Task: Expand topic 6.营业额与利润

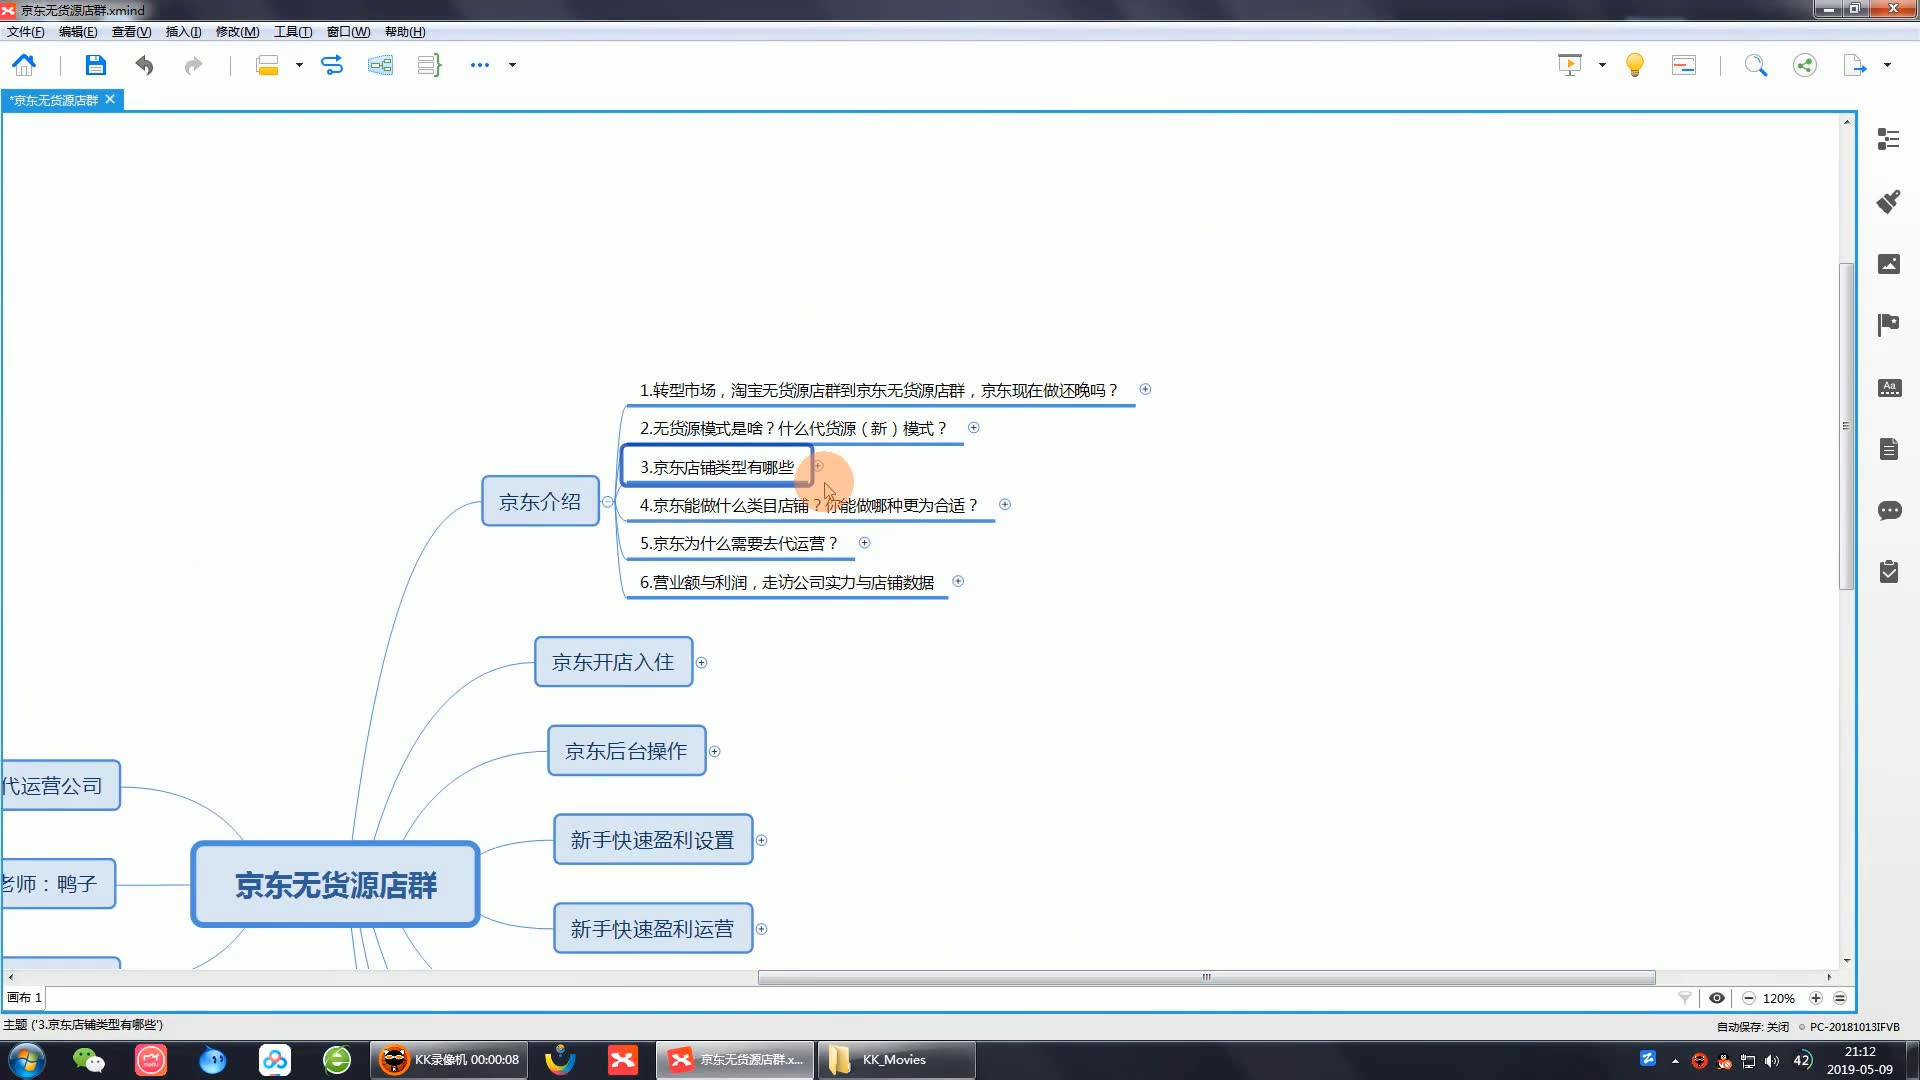Action: pyautogui.click(x=958, y=581)
